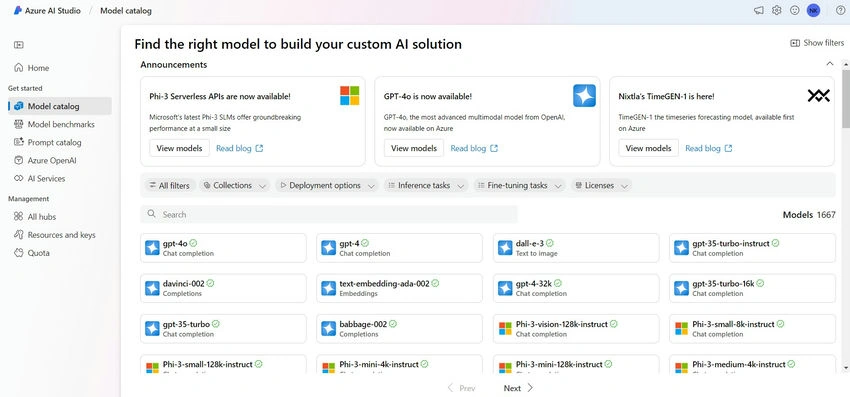The width and height of the screenshot is (850, 397).
Task: Open settings gear icon in header
Action: tap(777, 10)
